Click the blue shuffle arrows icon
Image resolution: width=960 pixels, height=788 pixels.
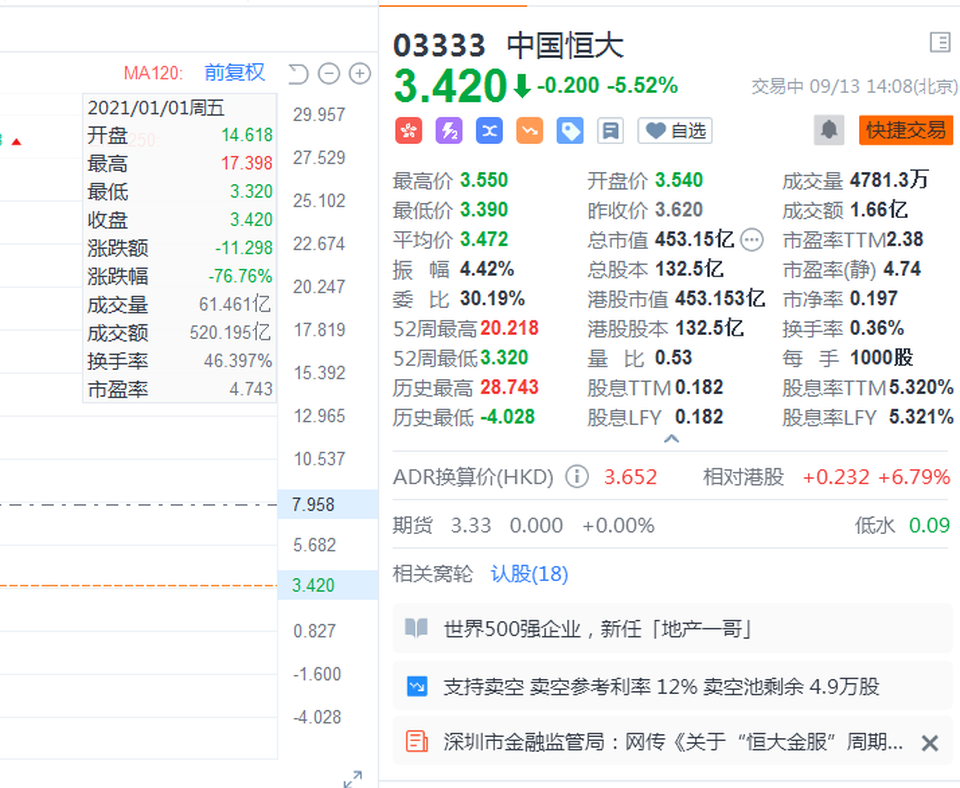pyautogui.click(x=489, y=130)
